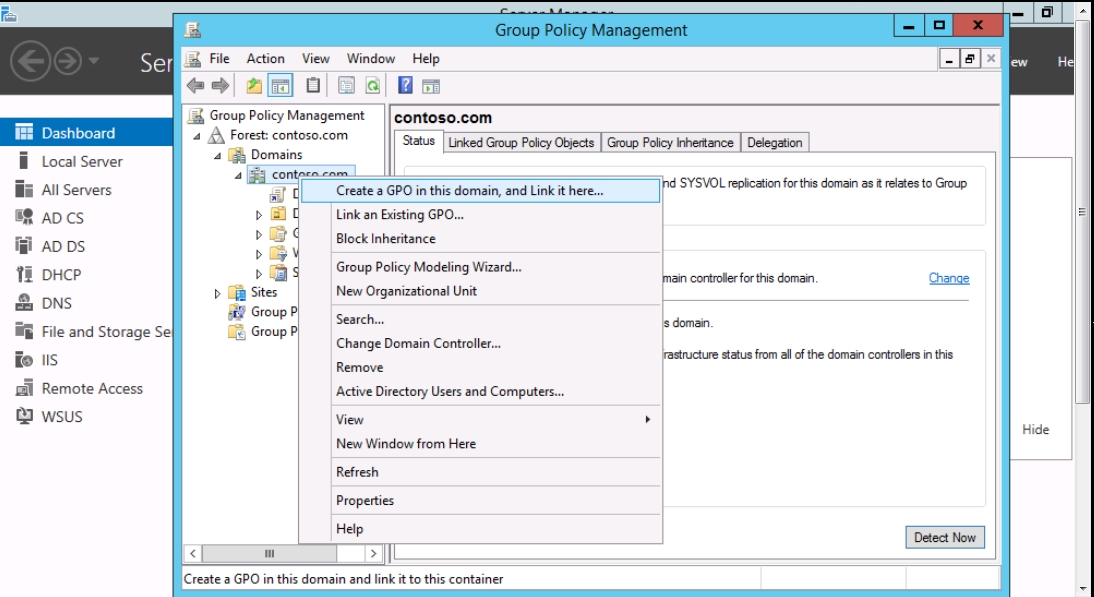Select 'Block Inheritance' in the context menu
This screenshot has width=1094, height=597.
point(385,239)
